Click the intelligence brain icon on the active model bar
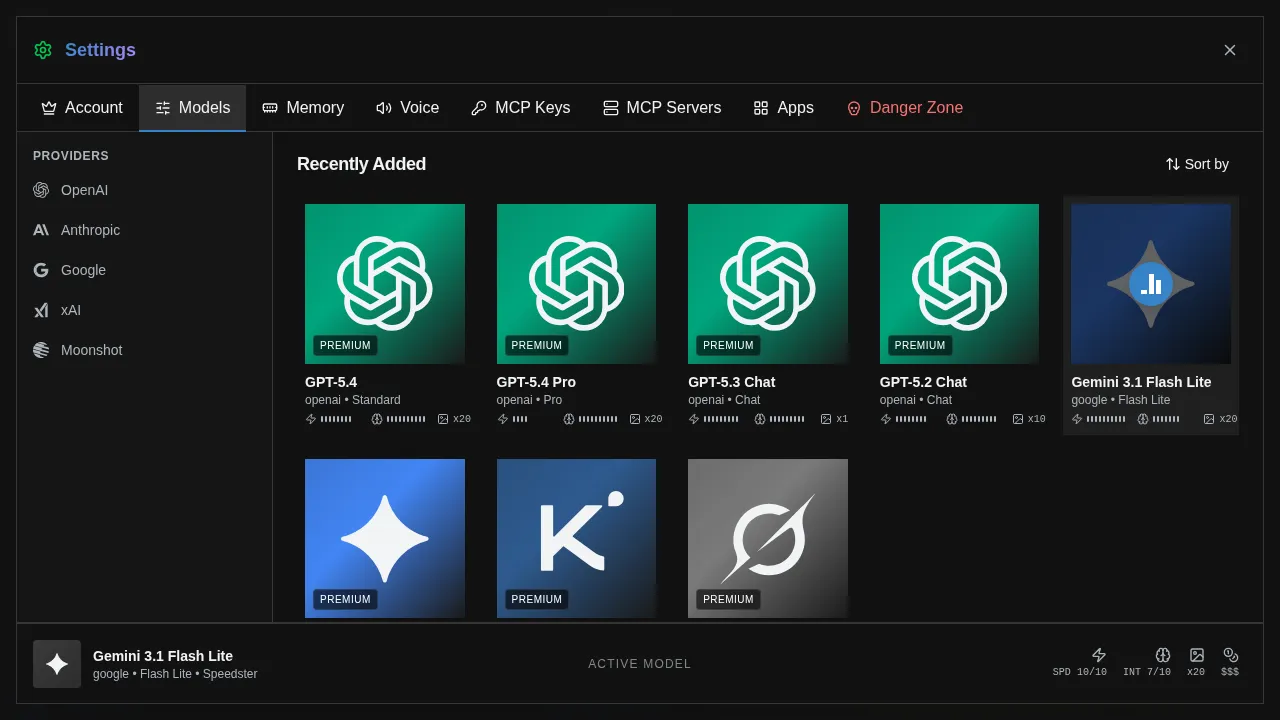Screen dimensions: 1280x720 click(1163, 655)
